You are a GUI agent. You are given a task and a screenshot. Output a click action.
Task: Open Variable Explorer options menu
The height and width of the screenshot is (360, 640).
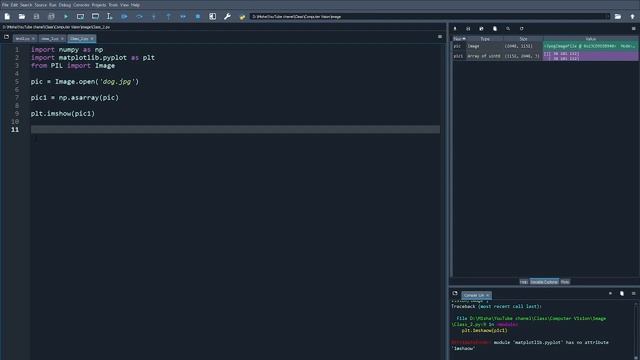point(633,29)
